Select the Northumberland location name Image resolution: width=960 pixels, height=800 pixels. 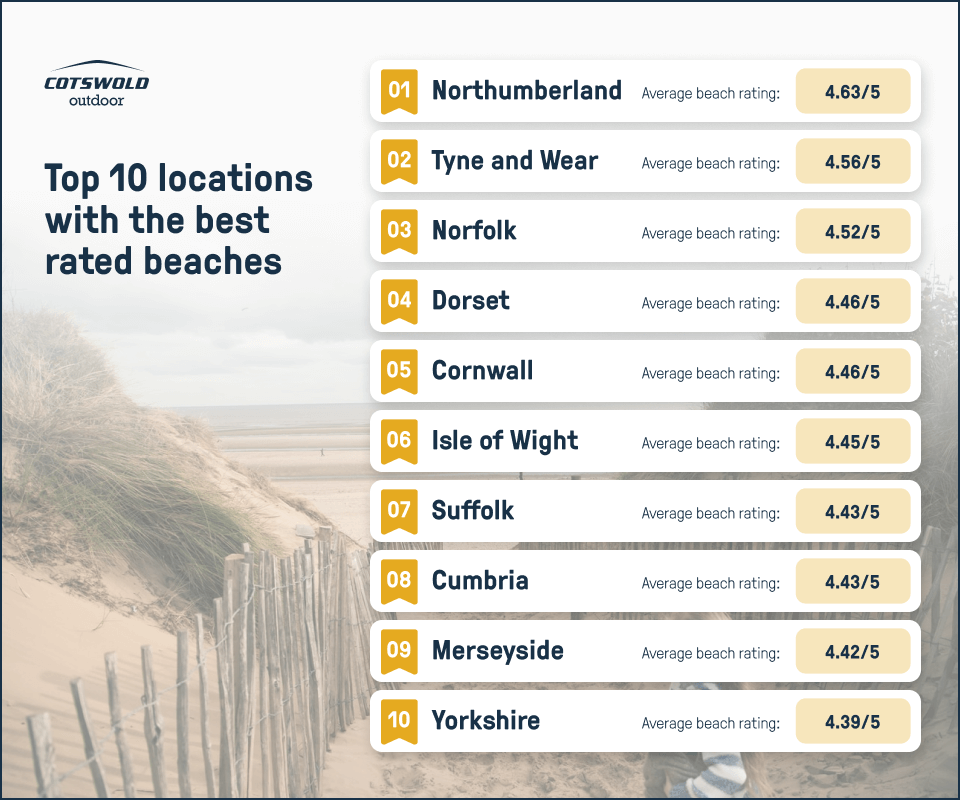tap(527, 91)
